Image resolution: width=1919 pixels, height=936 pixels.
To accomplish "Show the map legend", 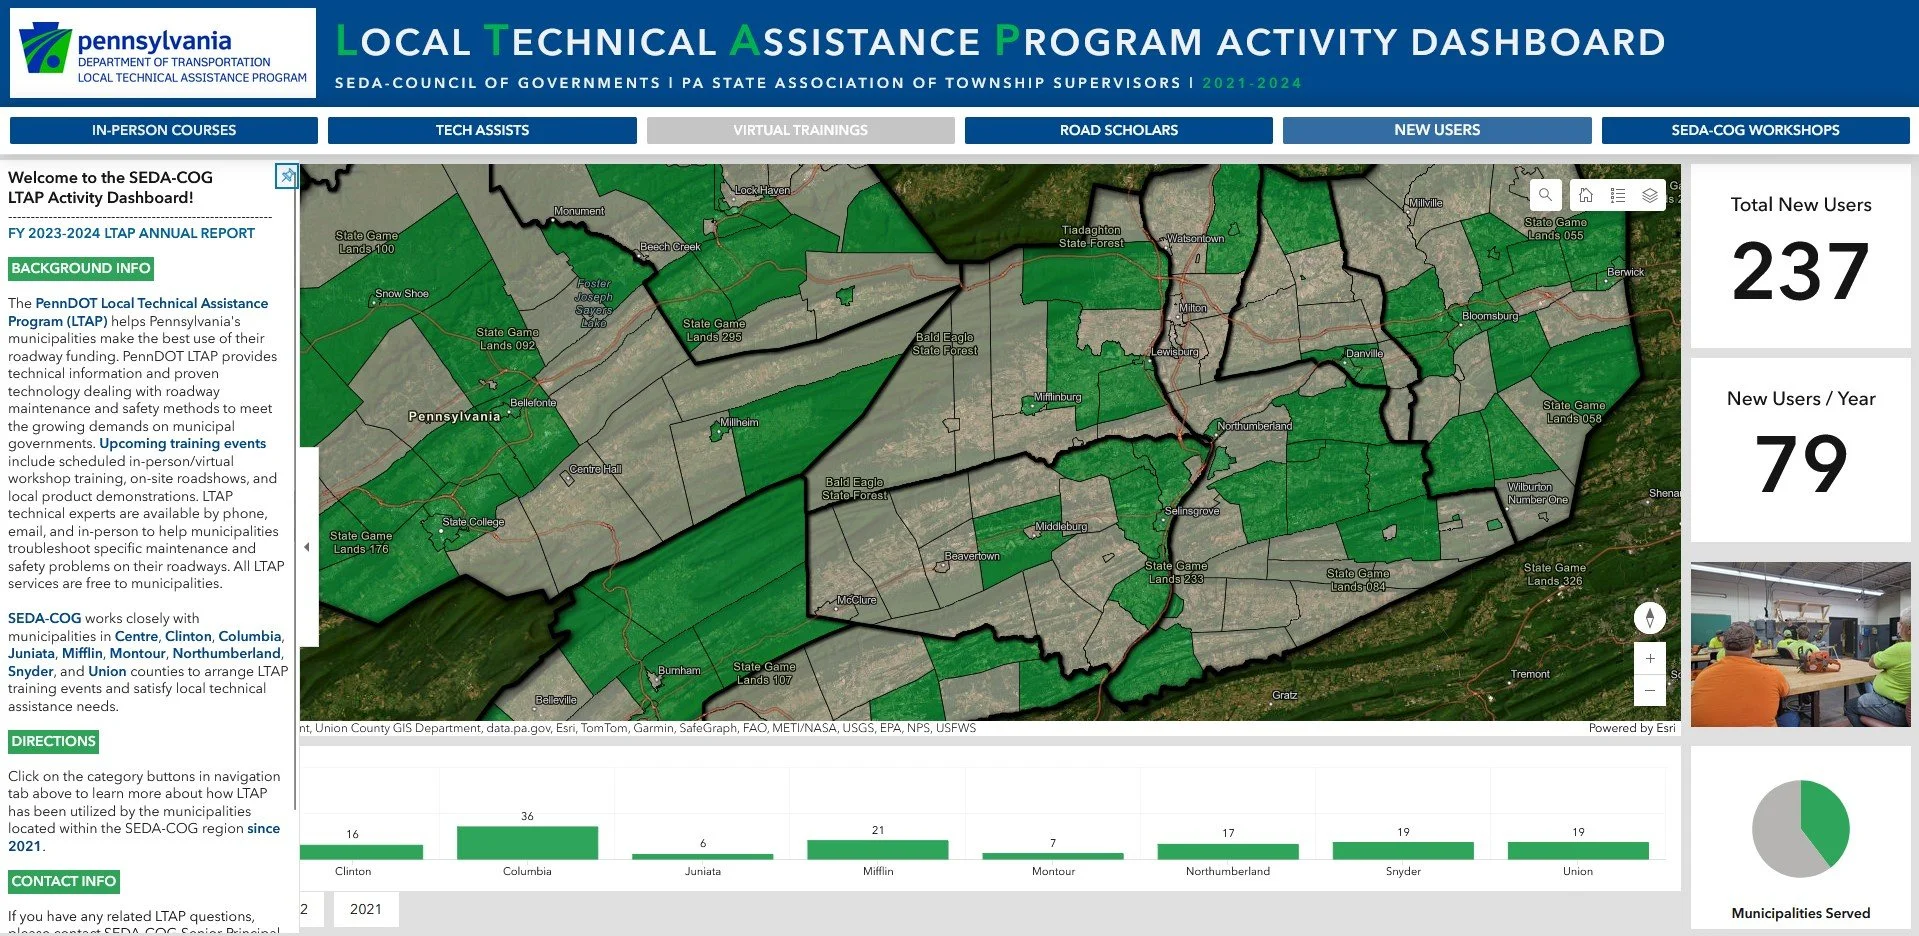I will point(1618,195).
